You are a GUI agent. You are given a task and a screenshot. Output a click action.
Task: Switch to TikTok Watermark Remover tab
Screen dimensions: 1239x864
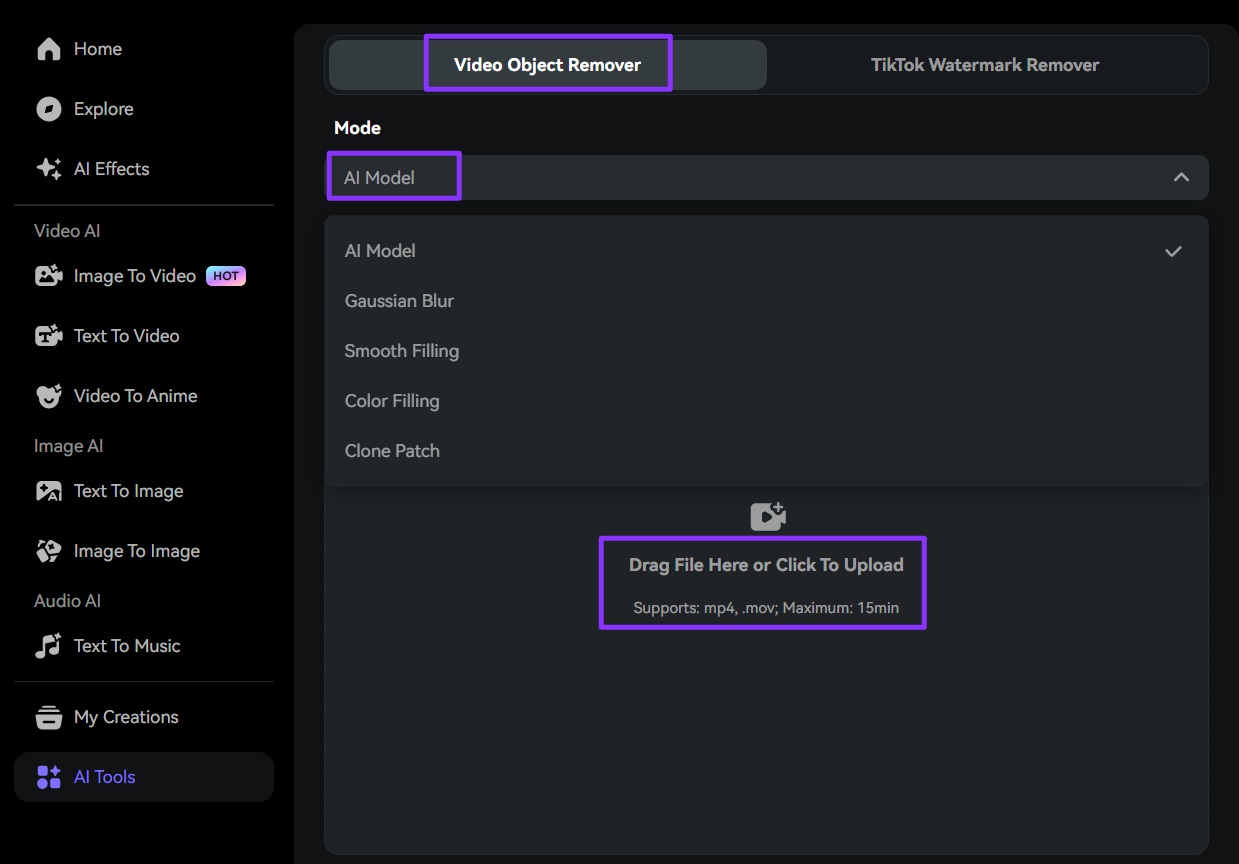click(x=984, y=65)
